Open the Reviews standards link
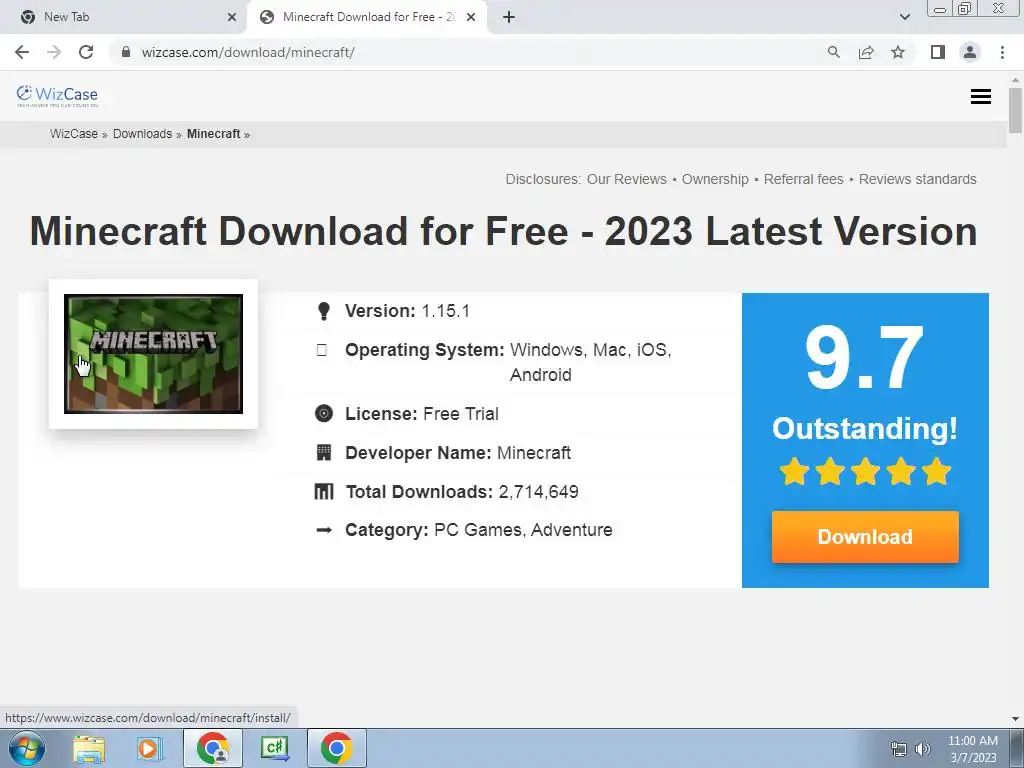Screen dimensions: 1024x768 coord(918,179)
